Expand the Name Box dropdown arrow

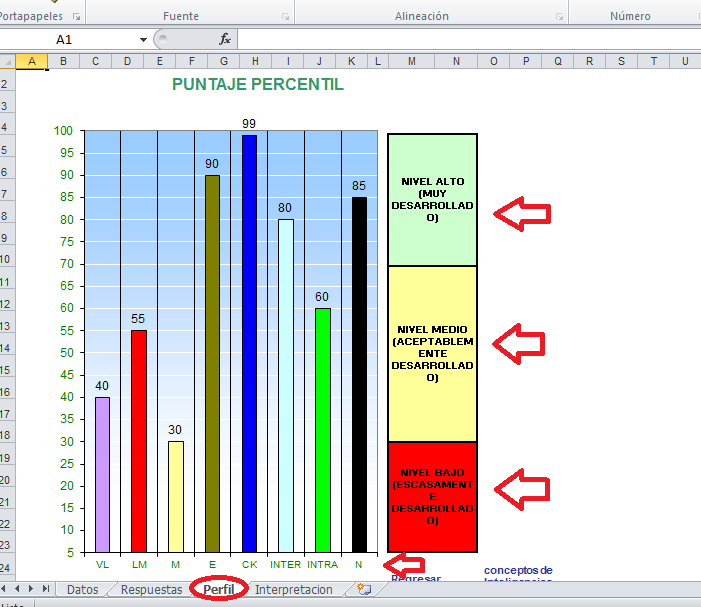point(143,40)
